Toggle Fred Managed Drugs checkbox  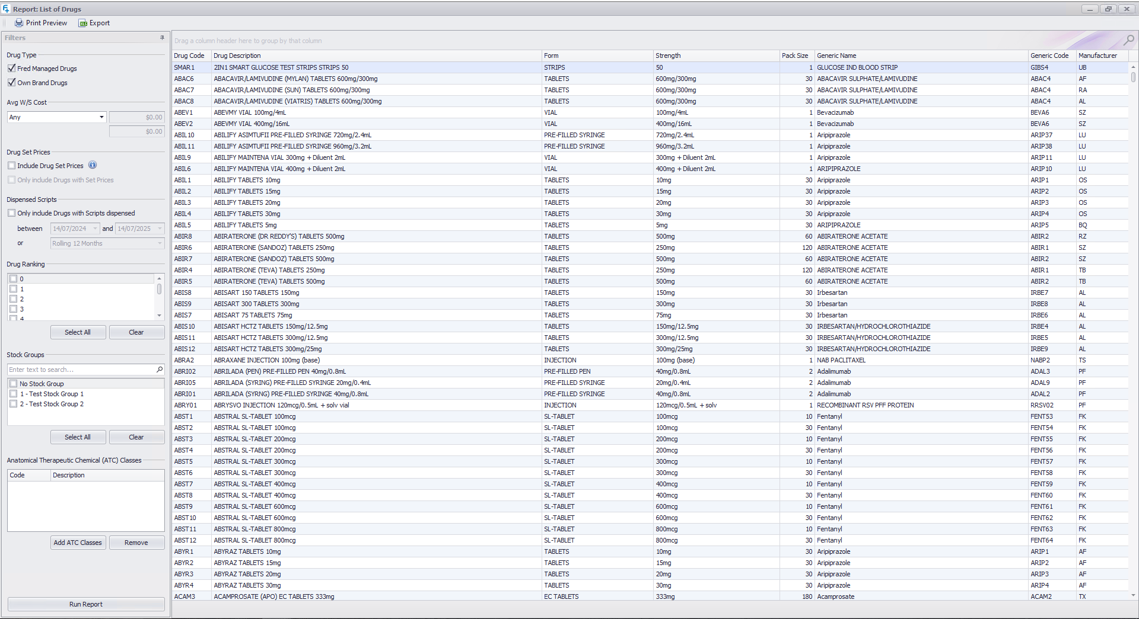point(12,68)
